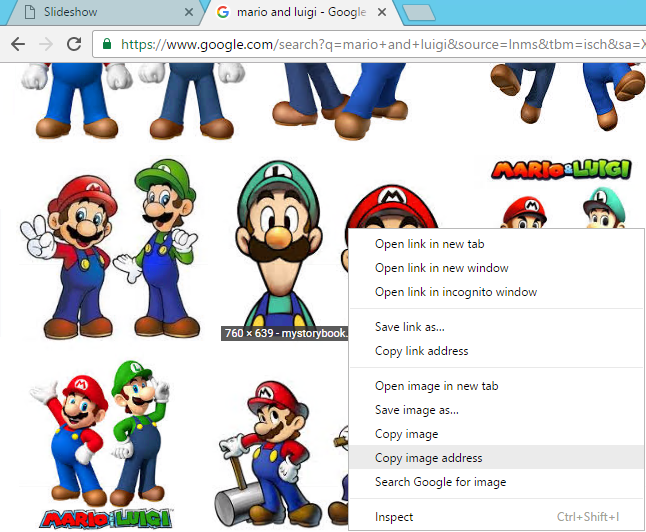The image size is (646, 532).
Task: Select the Copy image menu entry
Action: pyautogui.click(x=496, y=434)
